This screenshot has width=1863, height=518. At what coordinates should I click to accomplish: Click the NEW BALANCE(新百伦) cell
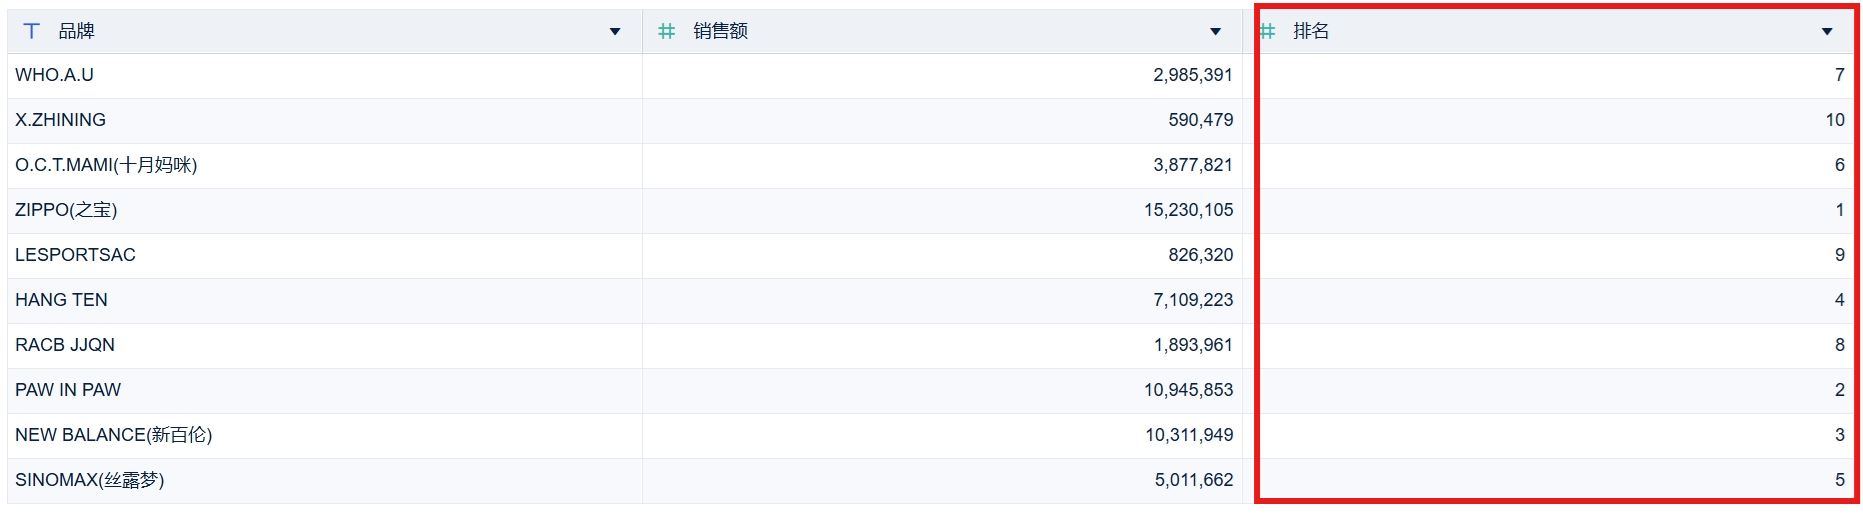click(325, 436)
